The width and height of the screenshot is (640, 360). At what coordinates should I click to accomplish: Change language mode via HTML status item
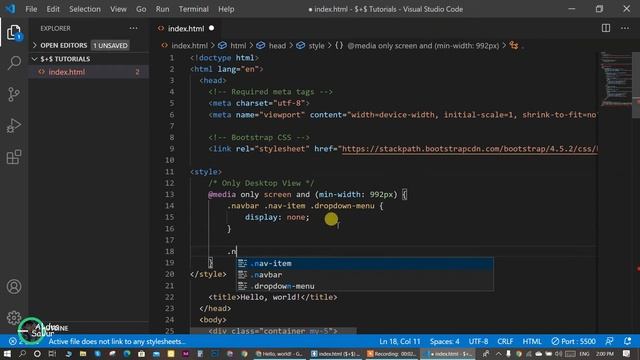pos(532,341)
